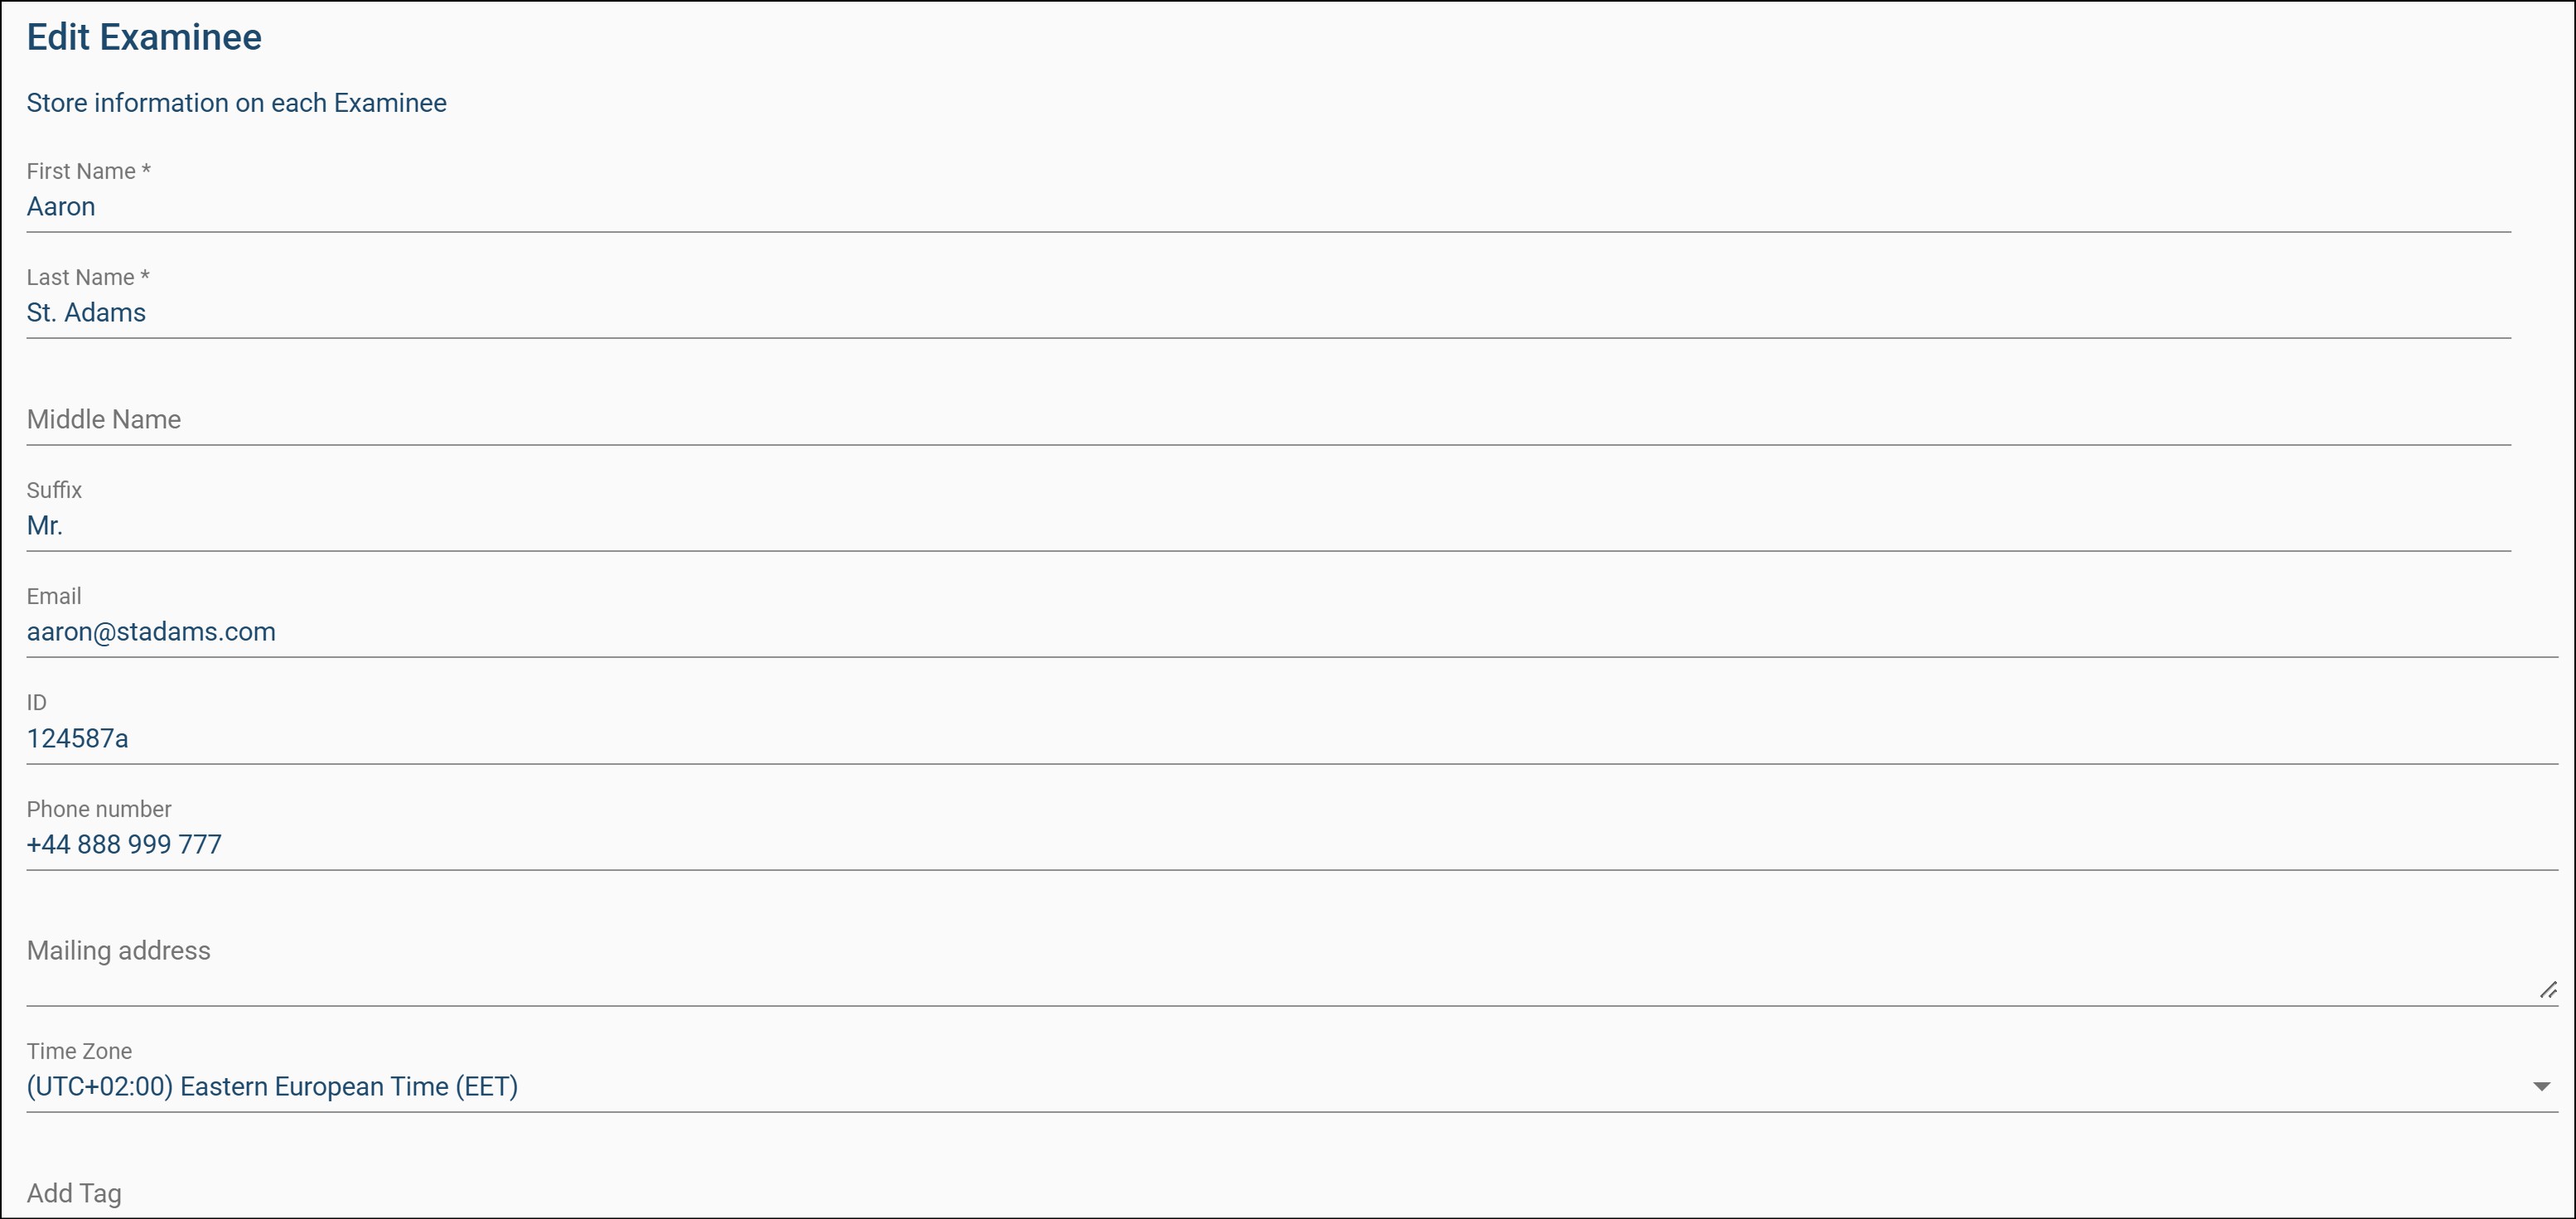Click the empty Middle Name field
The height and width of the screenshot is (1219, 2576).
point(1268,420)
